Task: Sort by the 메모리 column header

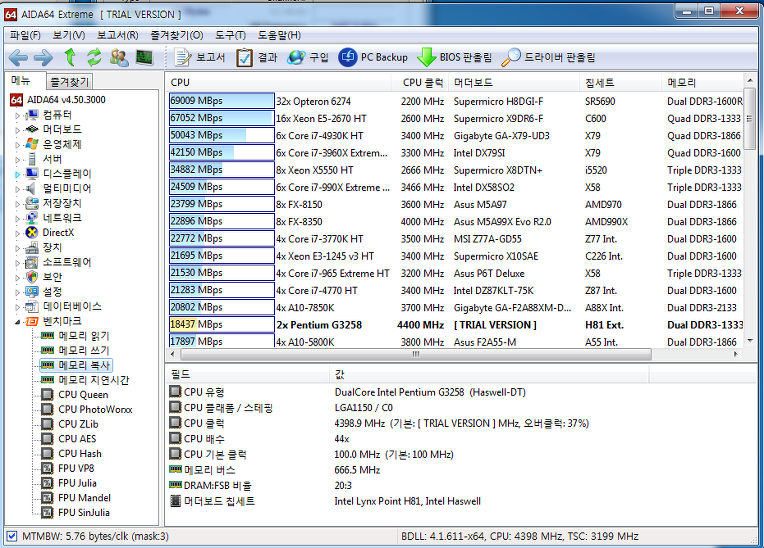Action: pyautogui.click(x=703, y=82)
